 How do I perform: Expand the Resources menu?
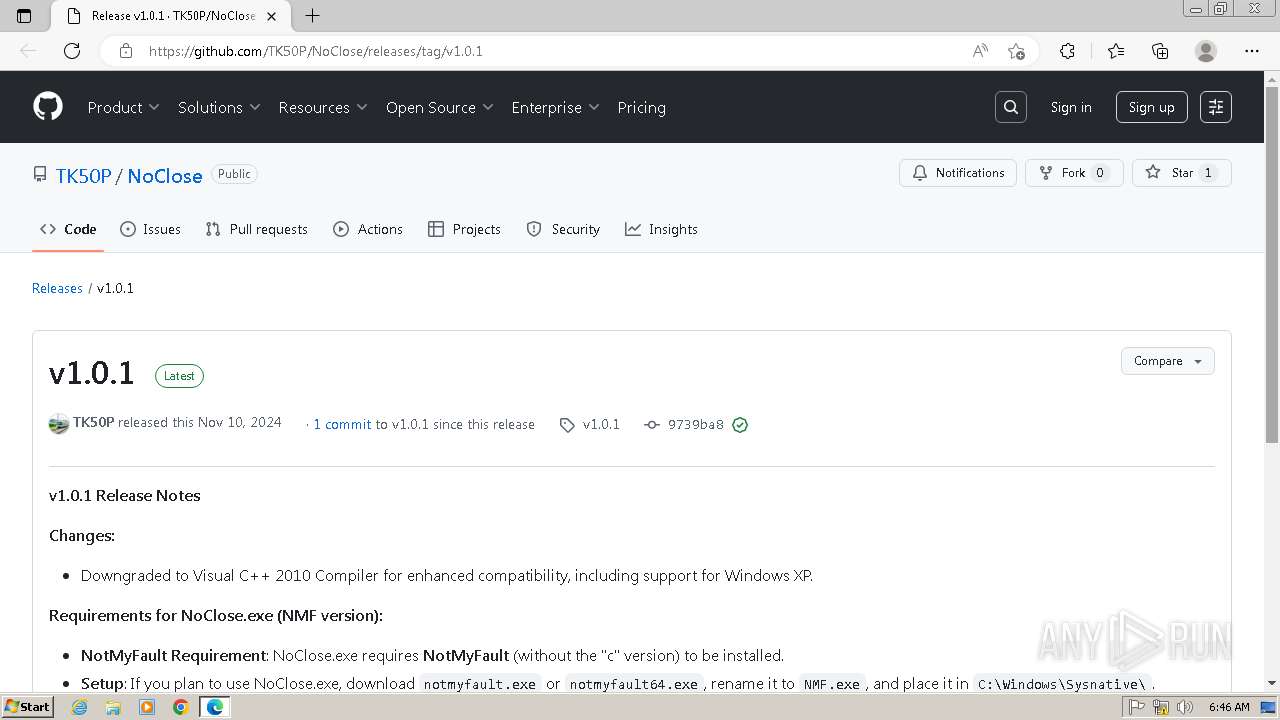[x=323, y=107]
